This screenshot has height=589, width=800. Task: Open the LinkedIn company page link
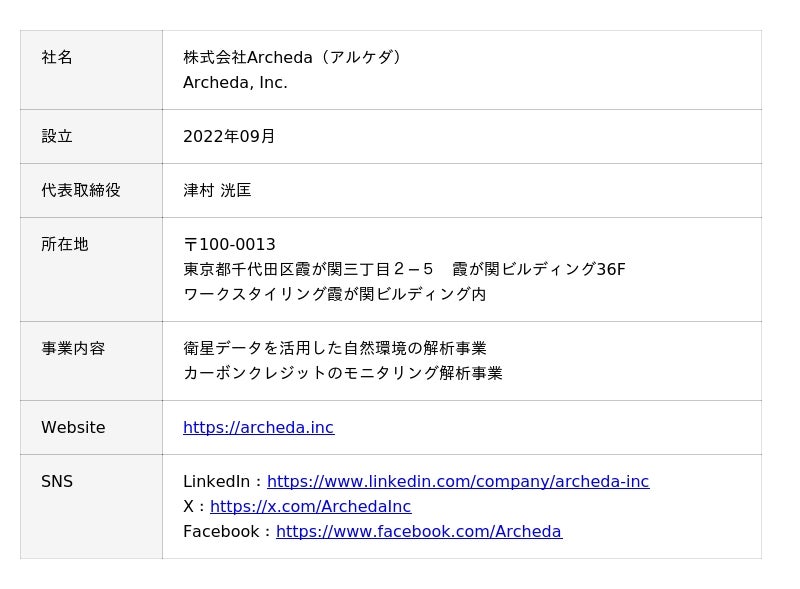(x=457, y=482)
